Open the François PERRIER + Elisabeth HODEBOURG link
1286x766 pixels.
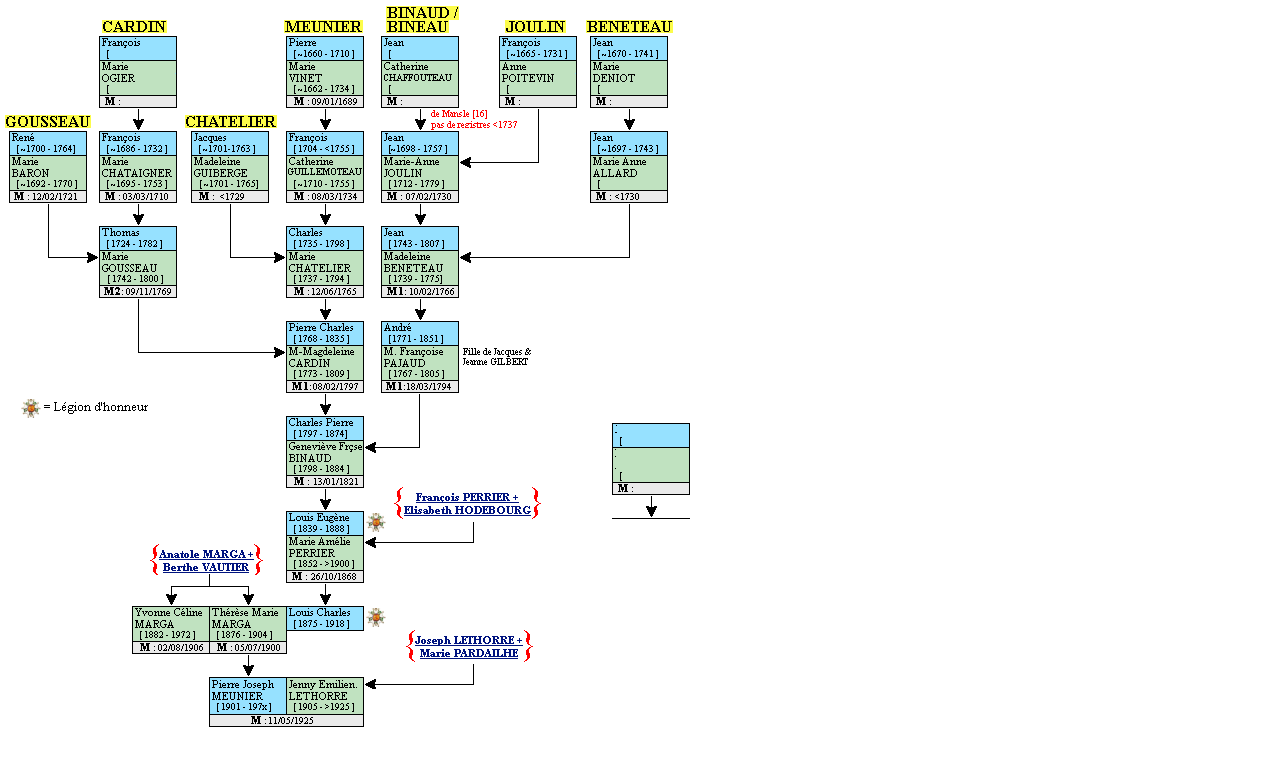(x=467, y=503)
